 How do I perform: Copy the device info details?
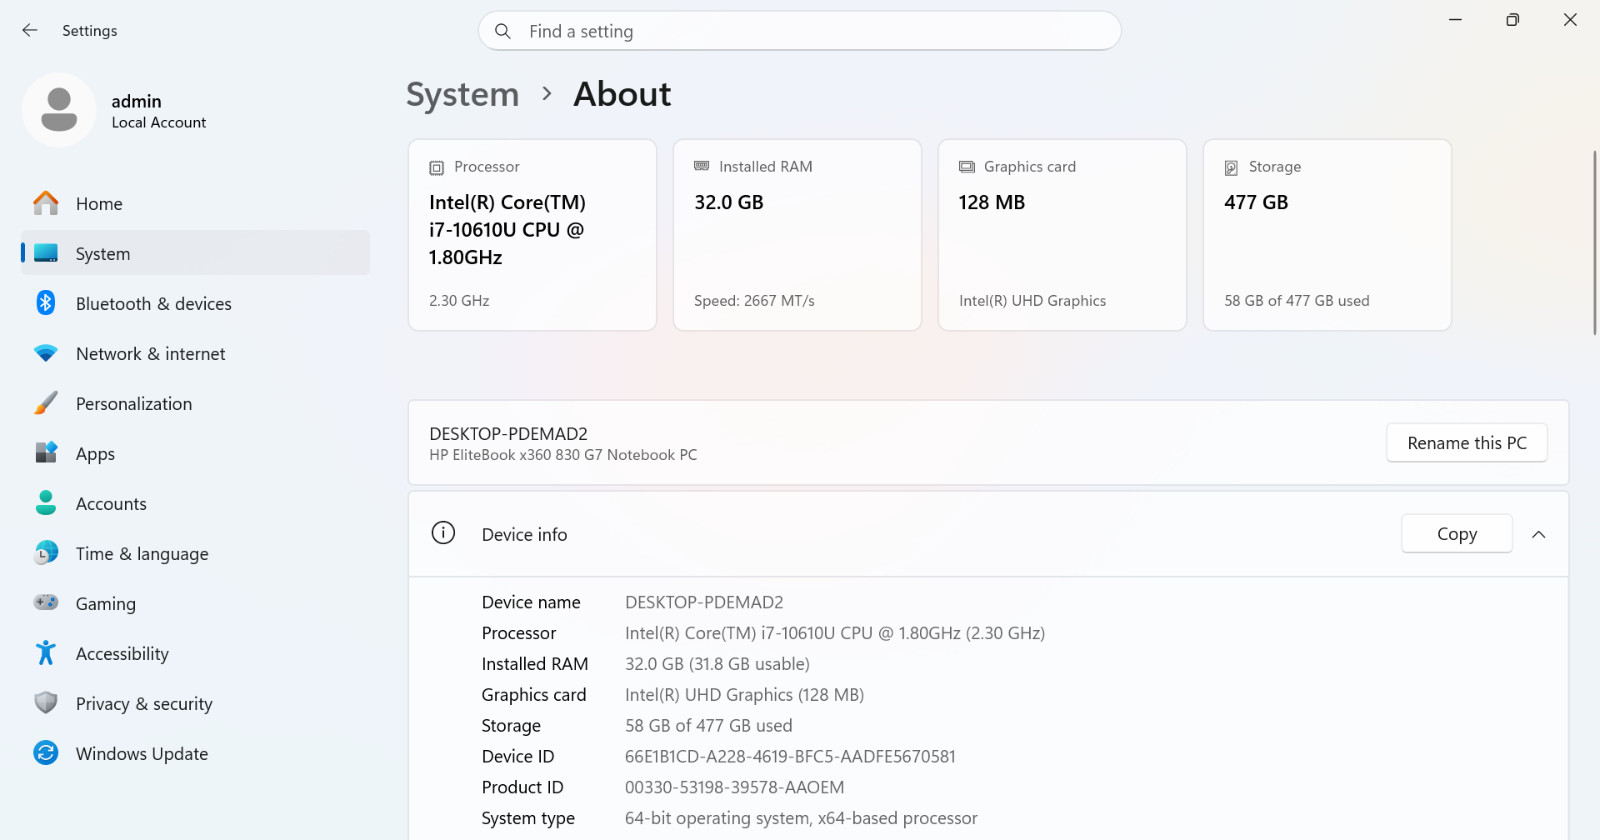(1457, 534)
